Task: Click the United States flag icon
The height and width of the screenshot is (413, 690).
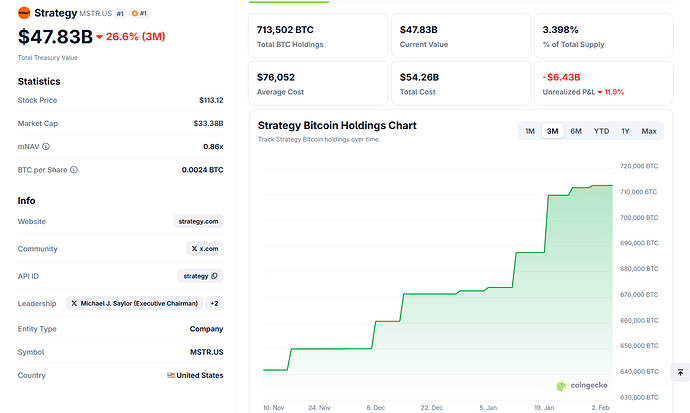Action: click(171, 375)
